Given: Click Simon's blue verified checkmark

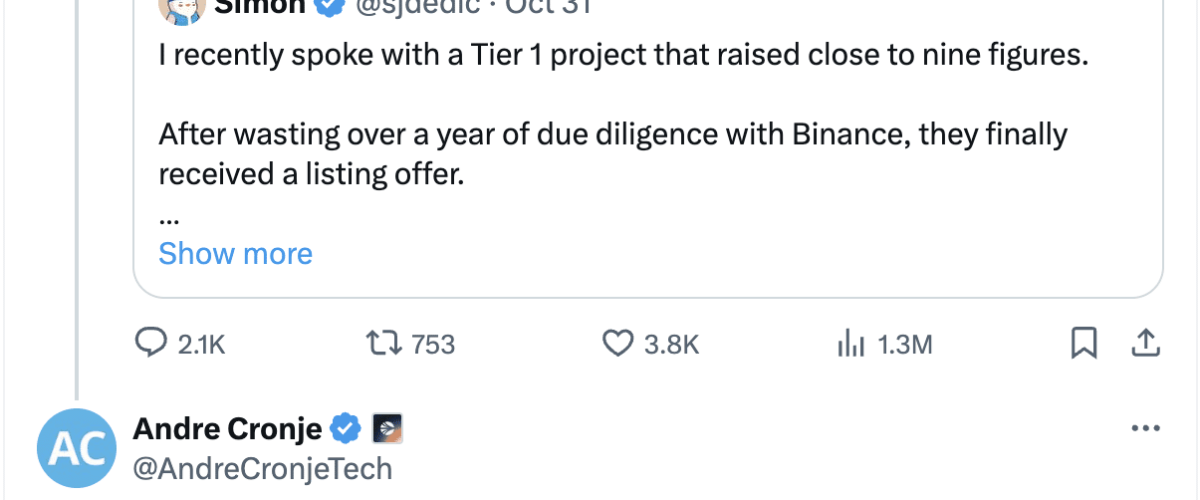Looking at the screenshot, I should click(x=327, y=6).
